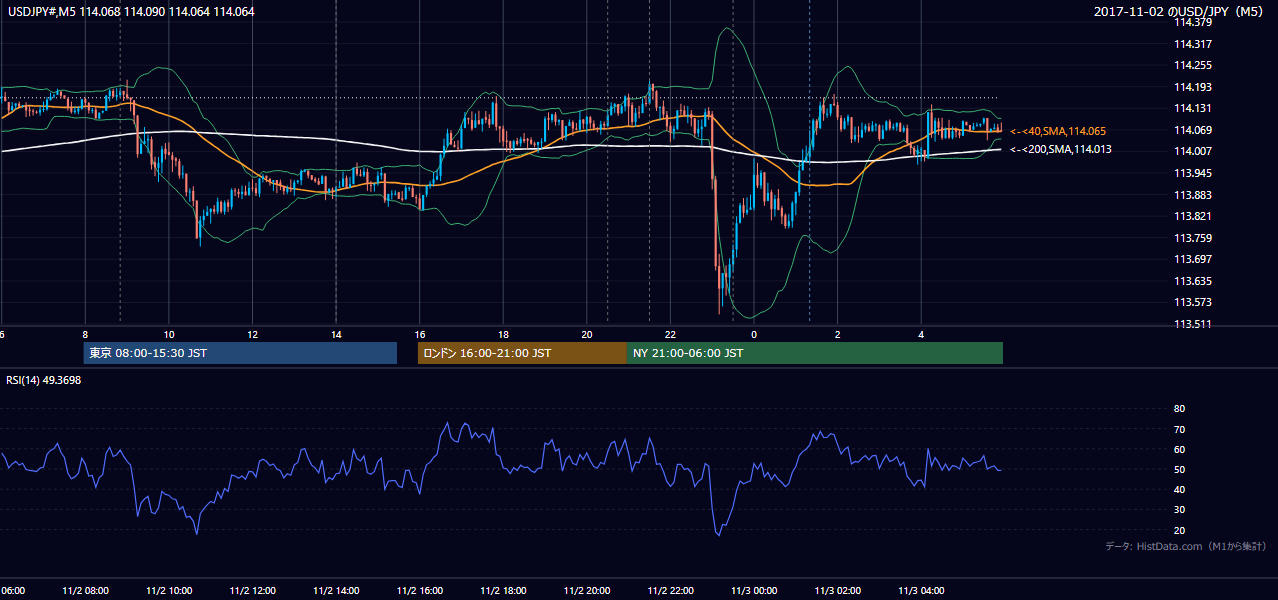Select the ロンドン 16:00-21:00 JST session bar
Viewport: 1278px width, 600px height.
[x=522, y=353]
